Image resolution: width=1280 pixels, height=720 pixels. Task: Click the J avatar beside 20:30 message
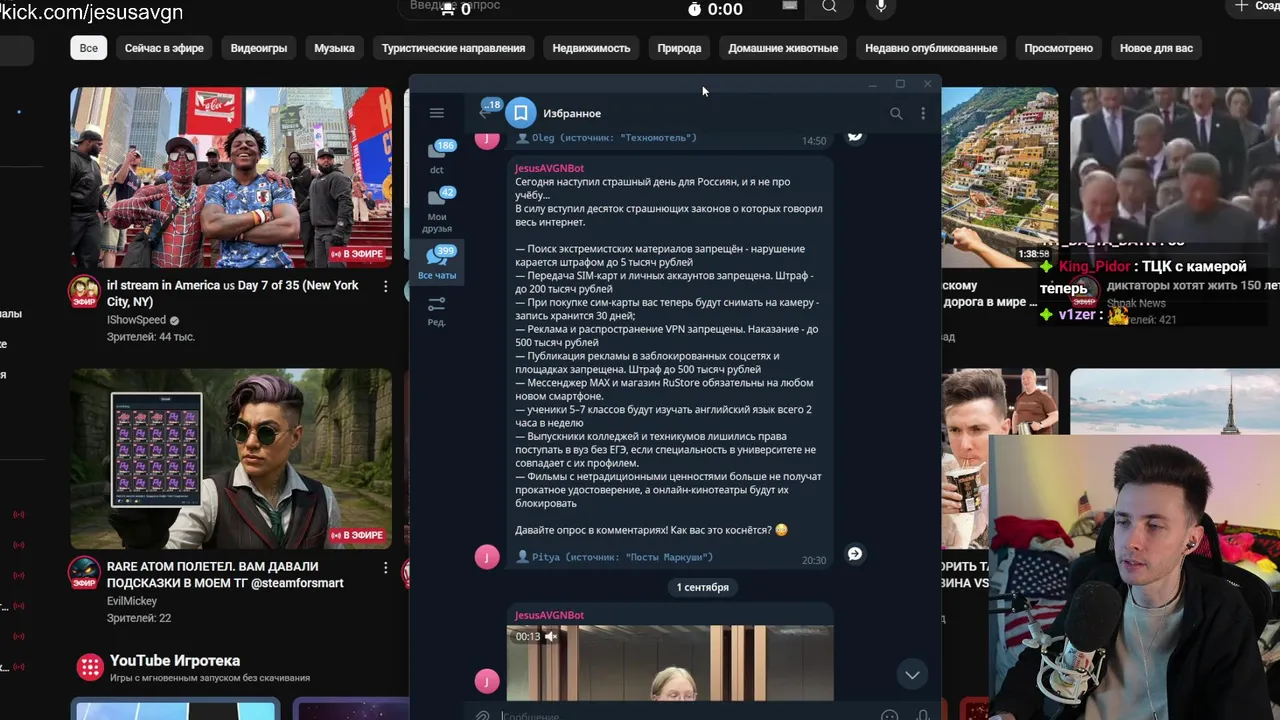point(487,556)
